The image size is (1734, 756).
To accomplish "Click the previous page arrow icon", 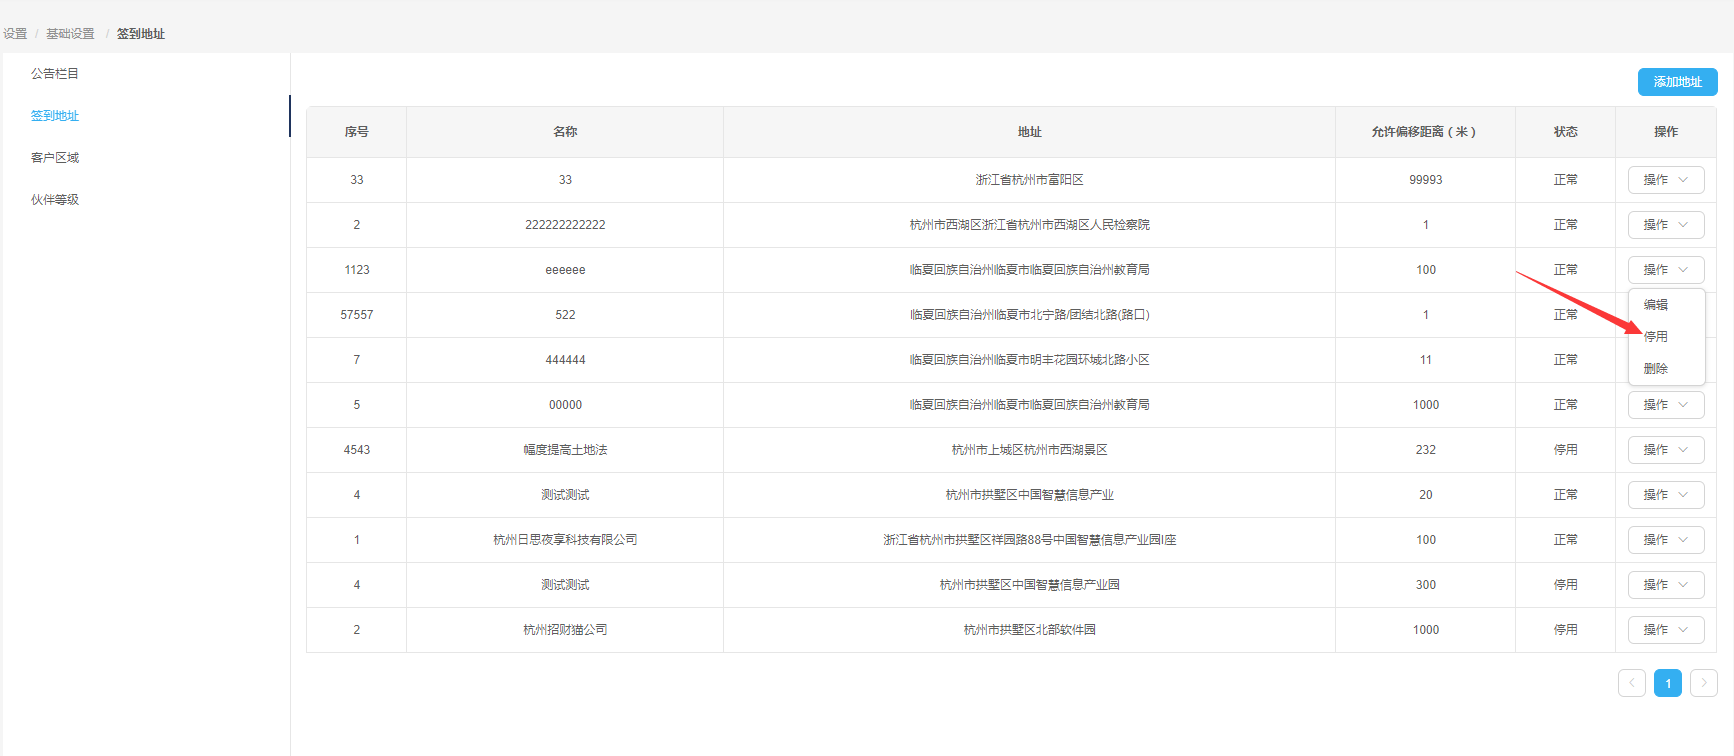I will [x=1631, y=683].
